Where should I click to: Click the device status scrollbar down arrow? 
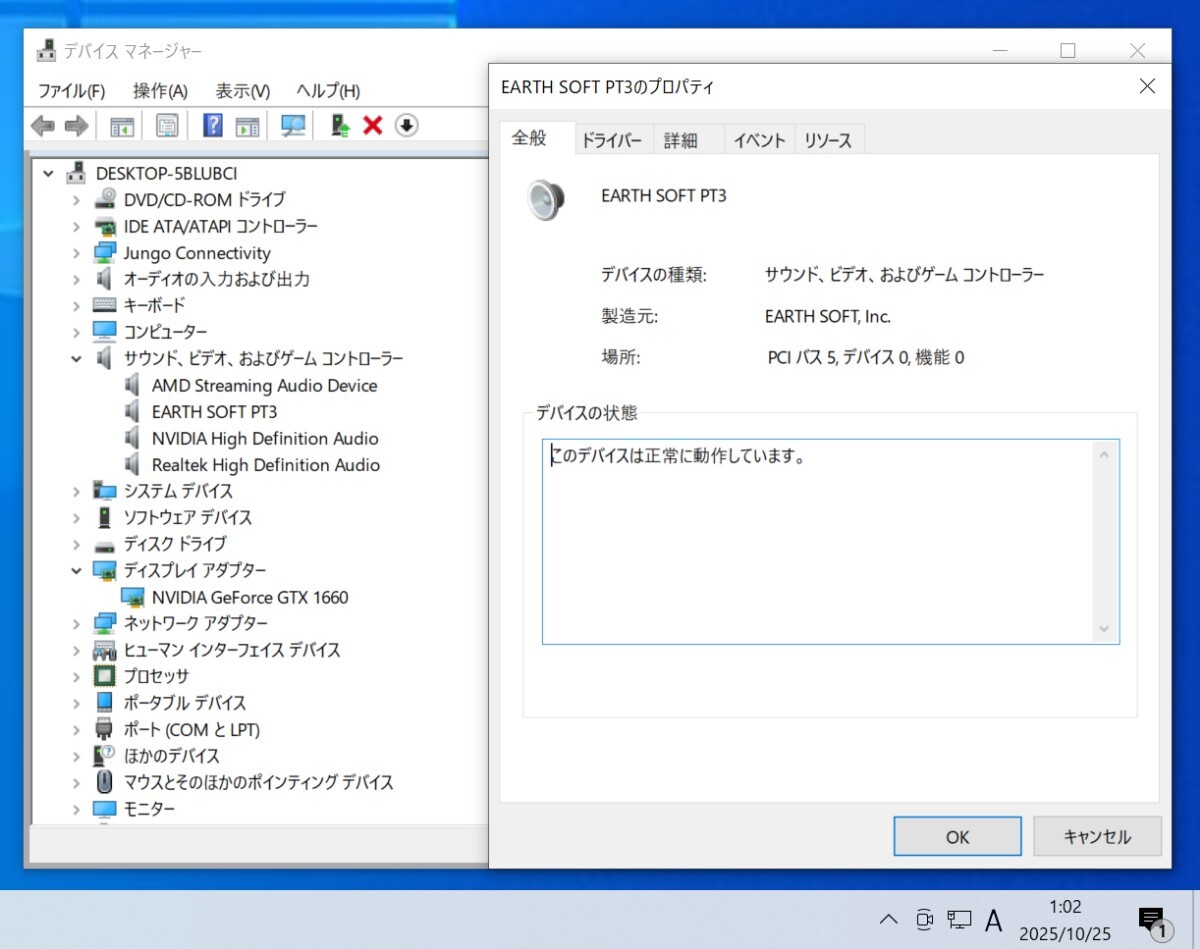(1104, 629)
